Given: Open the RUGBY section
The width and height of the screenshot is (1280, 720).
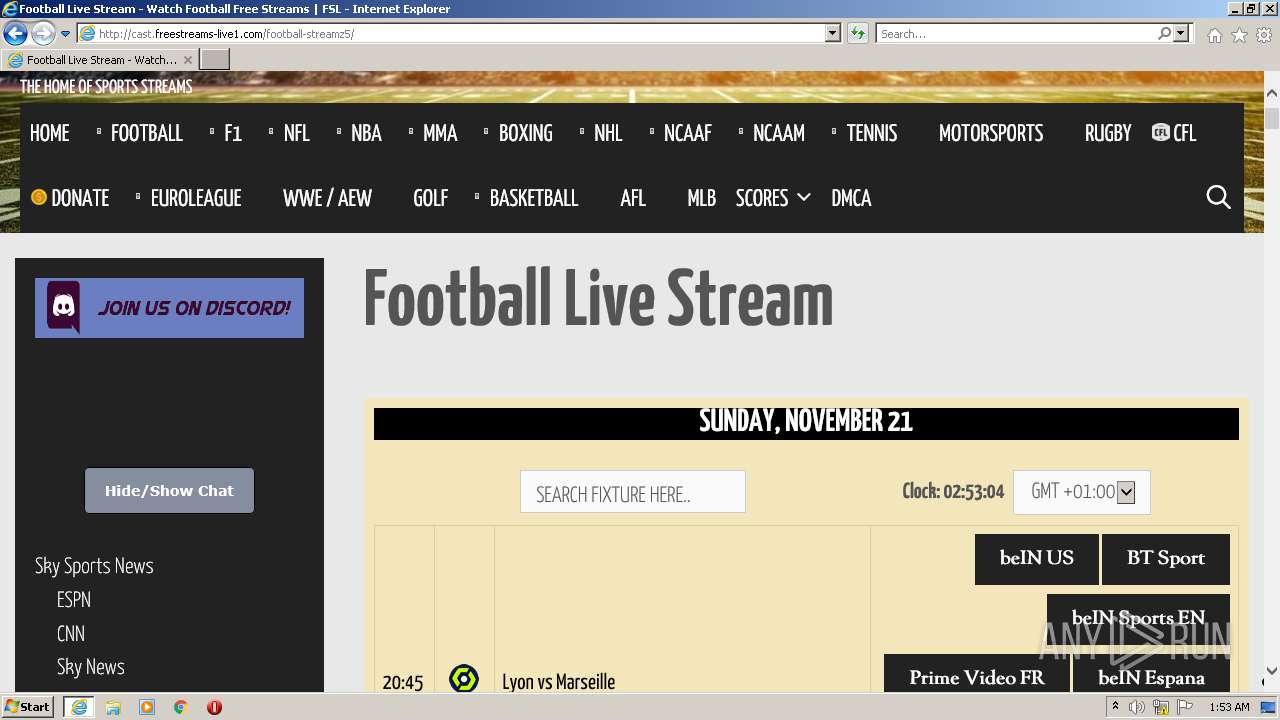Looking at the screenshot, I should 1108,133.
